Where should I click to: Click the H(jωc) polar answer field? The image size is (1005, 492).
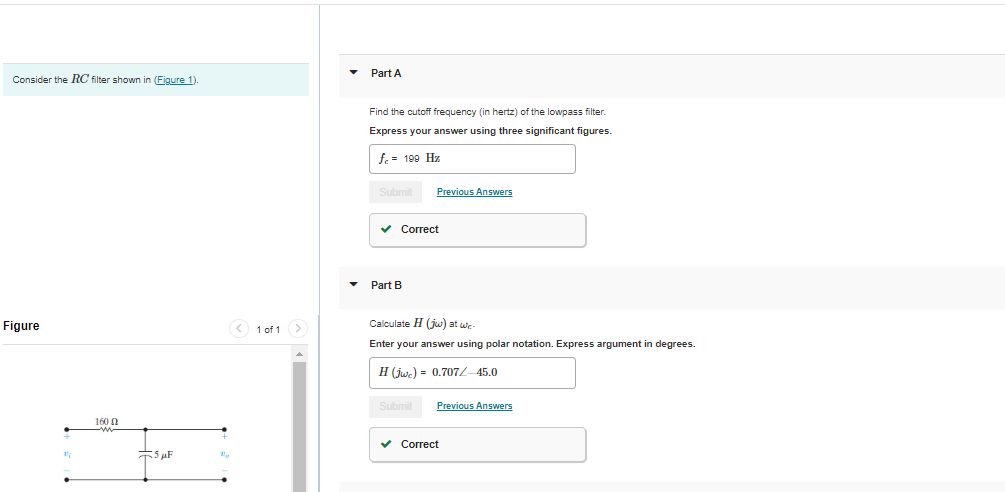coord(472,373)
